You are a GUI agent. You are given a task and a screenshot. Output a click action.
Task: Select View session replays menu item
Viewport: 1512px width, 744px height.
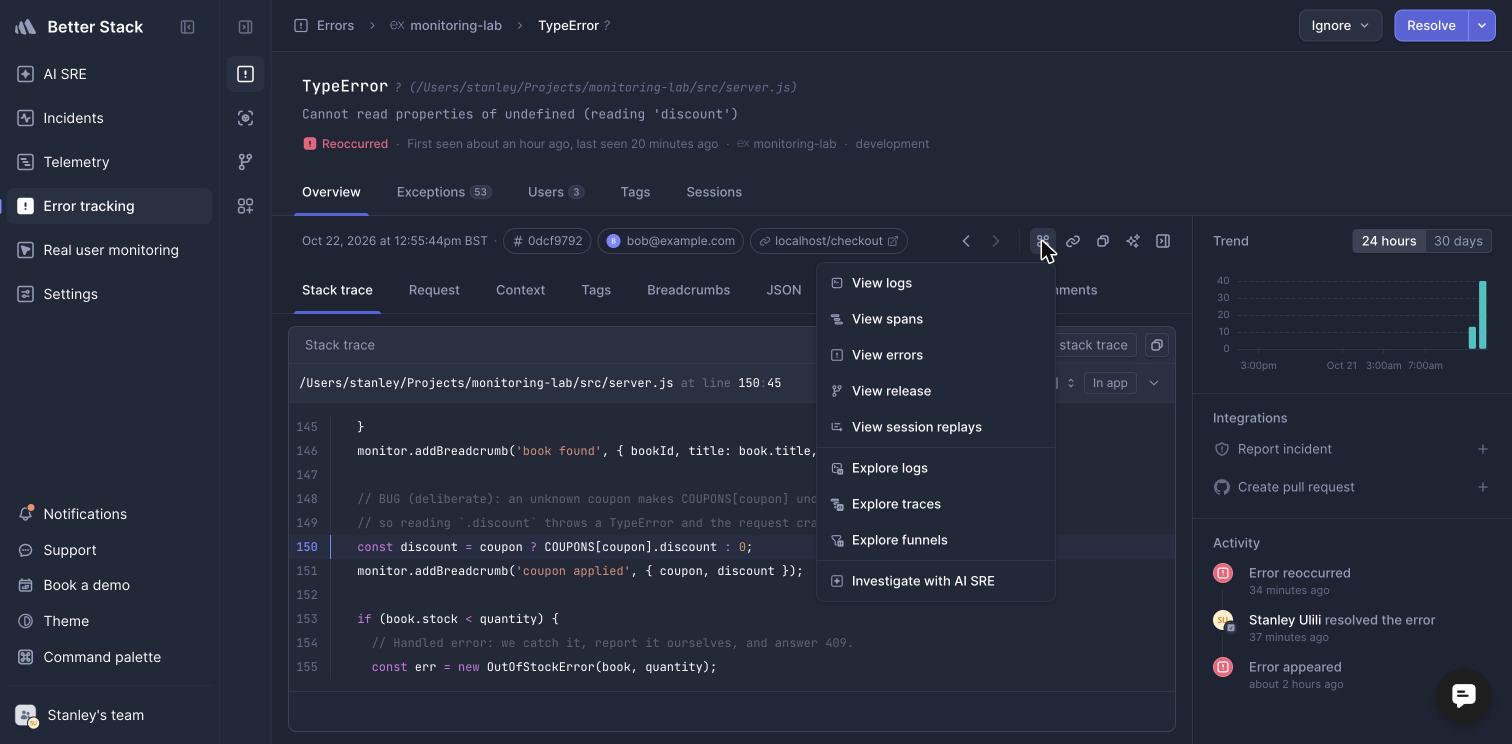point(936,427)
